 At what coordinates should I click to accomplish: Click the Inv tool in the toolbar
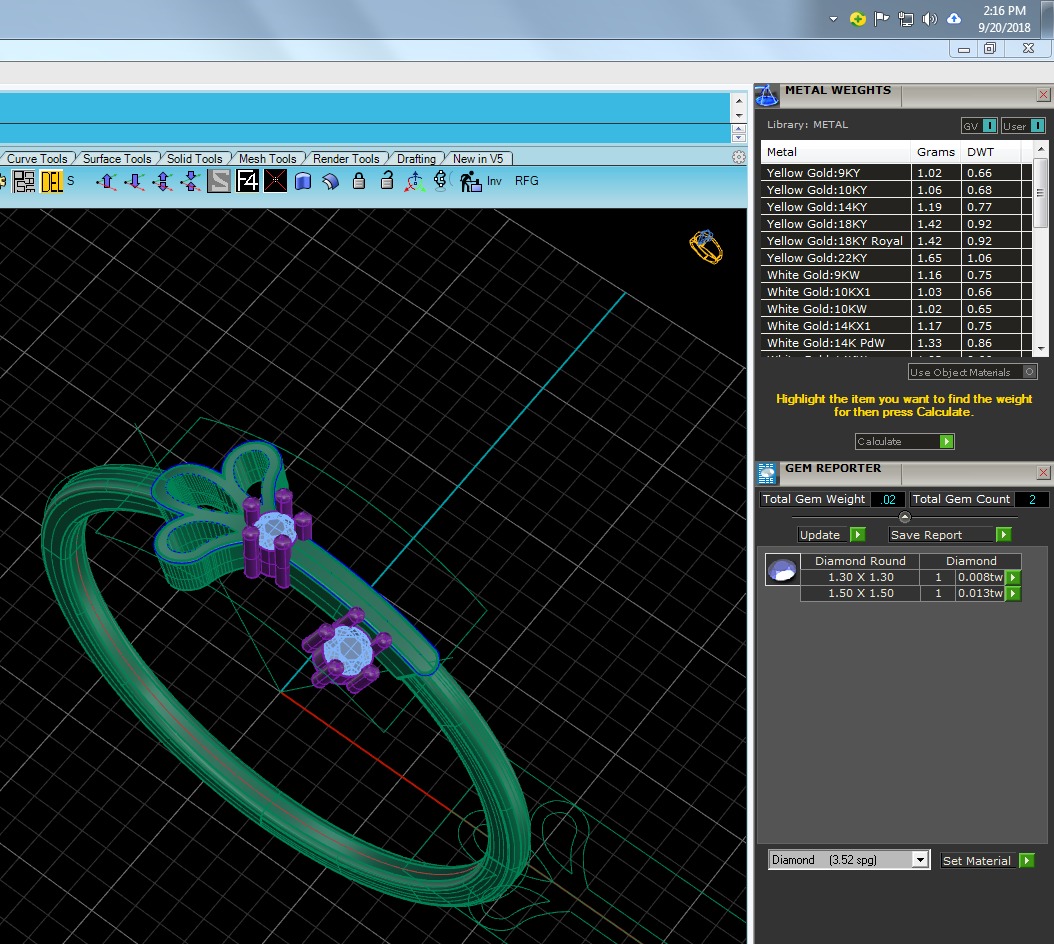click(x=494, y=181)
